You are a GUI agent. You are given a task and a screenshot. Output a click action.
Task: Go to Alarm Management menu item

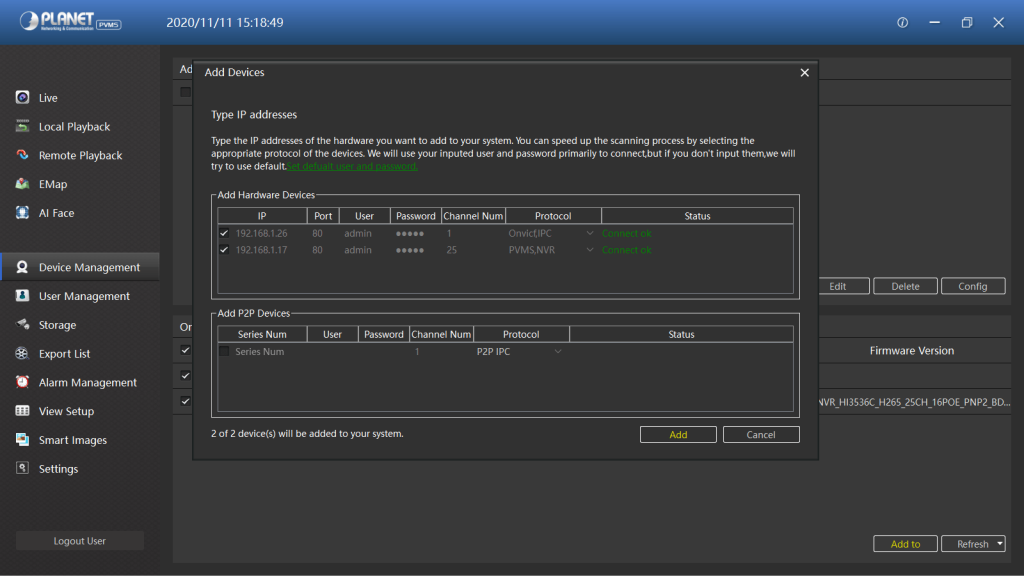coord(88,382)
